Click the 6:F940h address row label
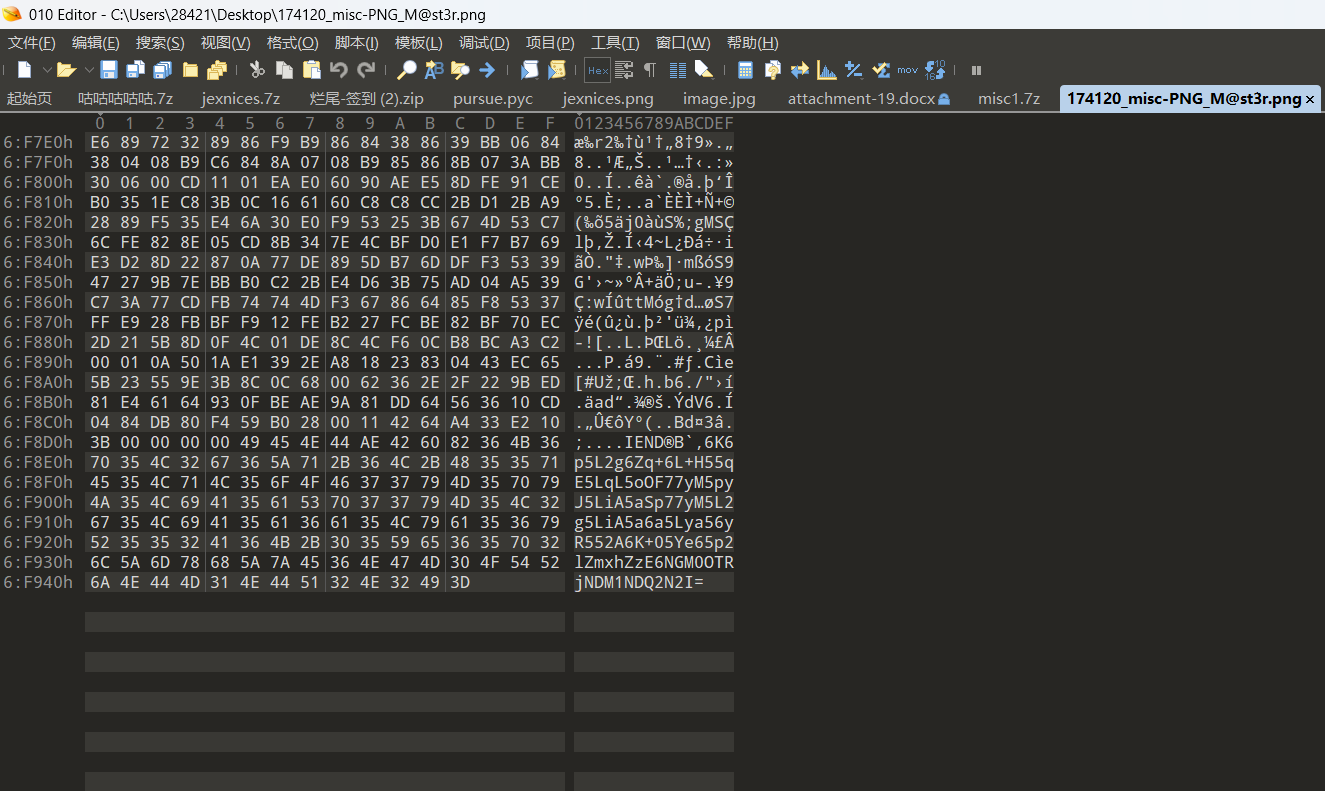This screenshot has height=791, width=1325. point(38,582)
